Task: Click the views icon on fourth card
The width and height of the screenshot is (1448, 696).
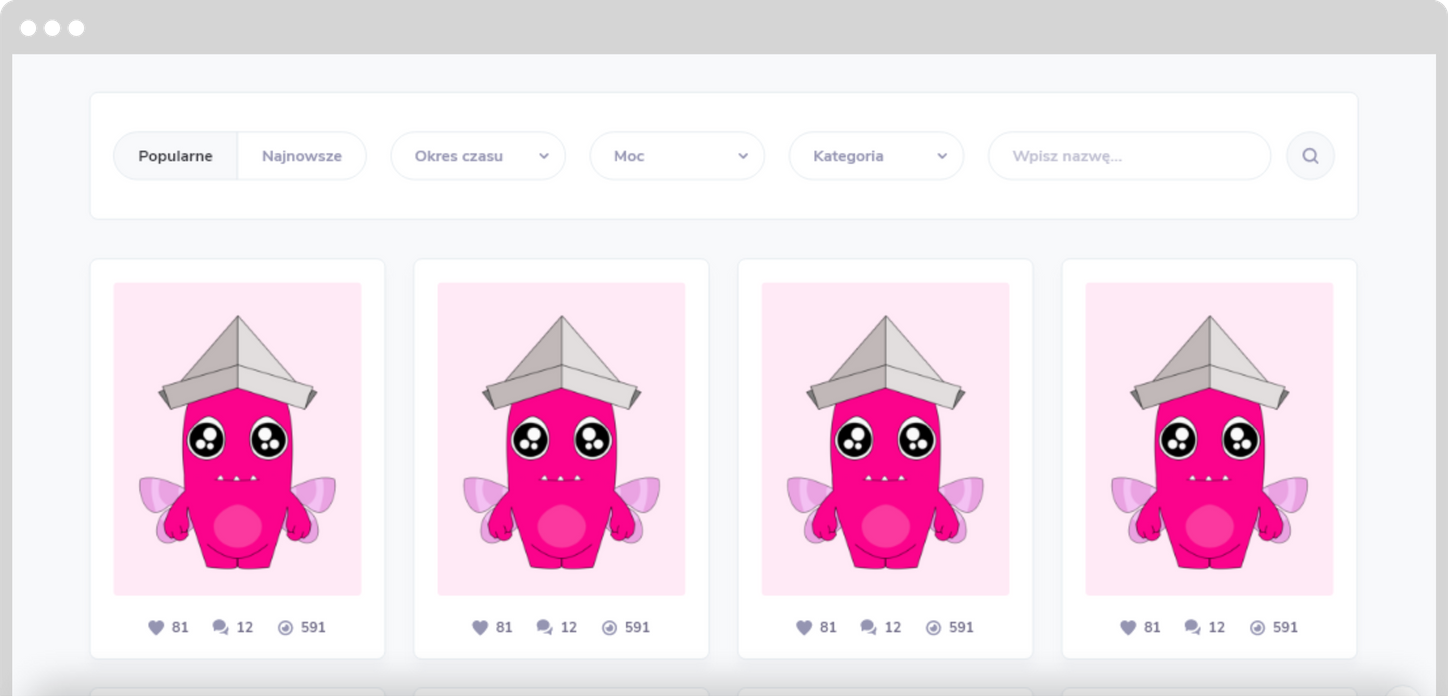Action: click(1257, 628)
